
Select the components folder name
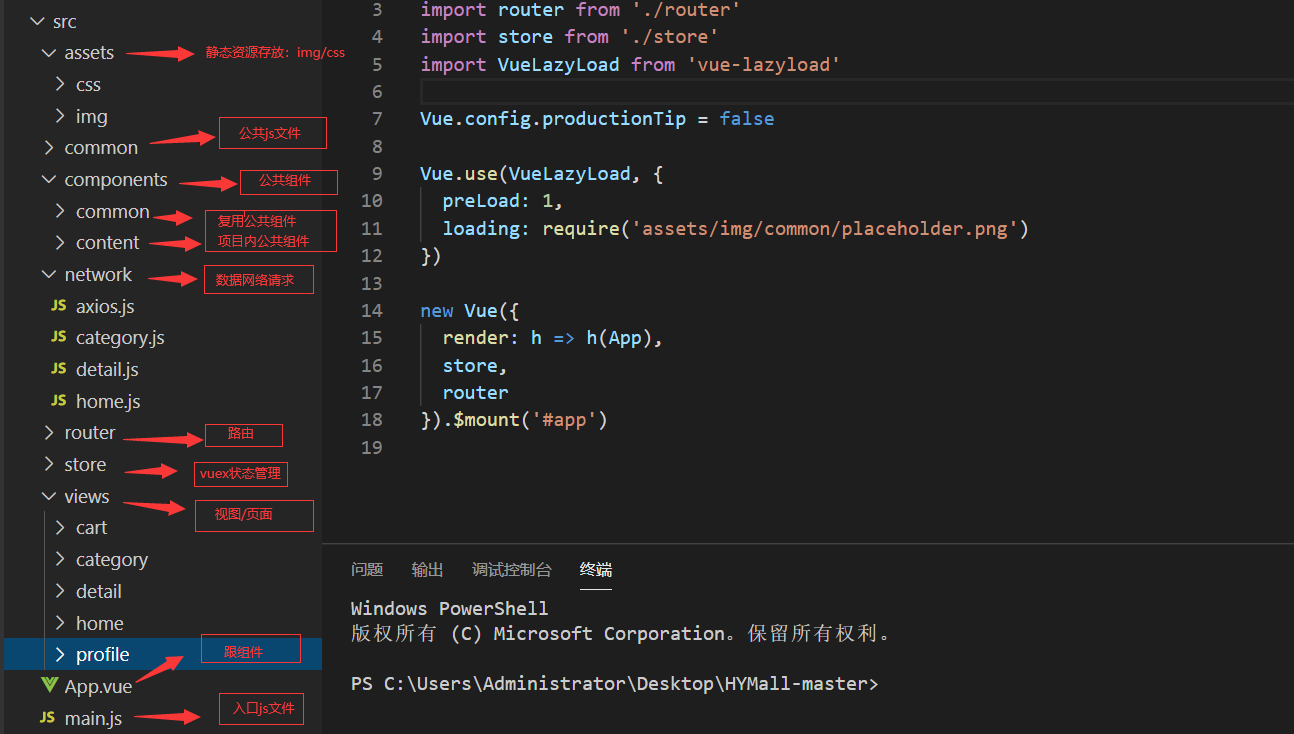116,180
